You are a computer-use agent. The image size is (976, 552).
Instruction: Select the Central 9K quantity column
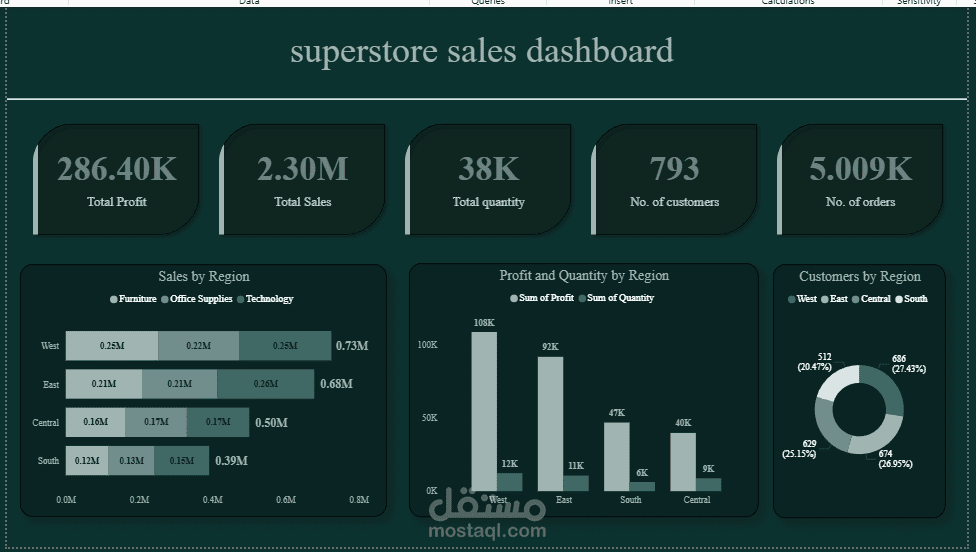709,484
